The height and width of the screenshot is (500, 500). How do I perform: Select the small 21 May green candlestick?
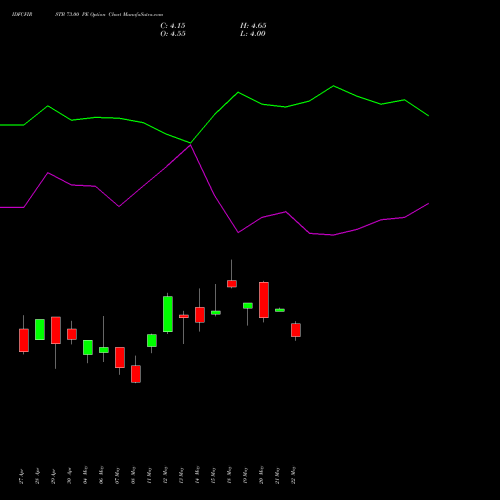click(x=280, y=310)
